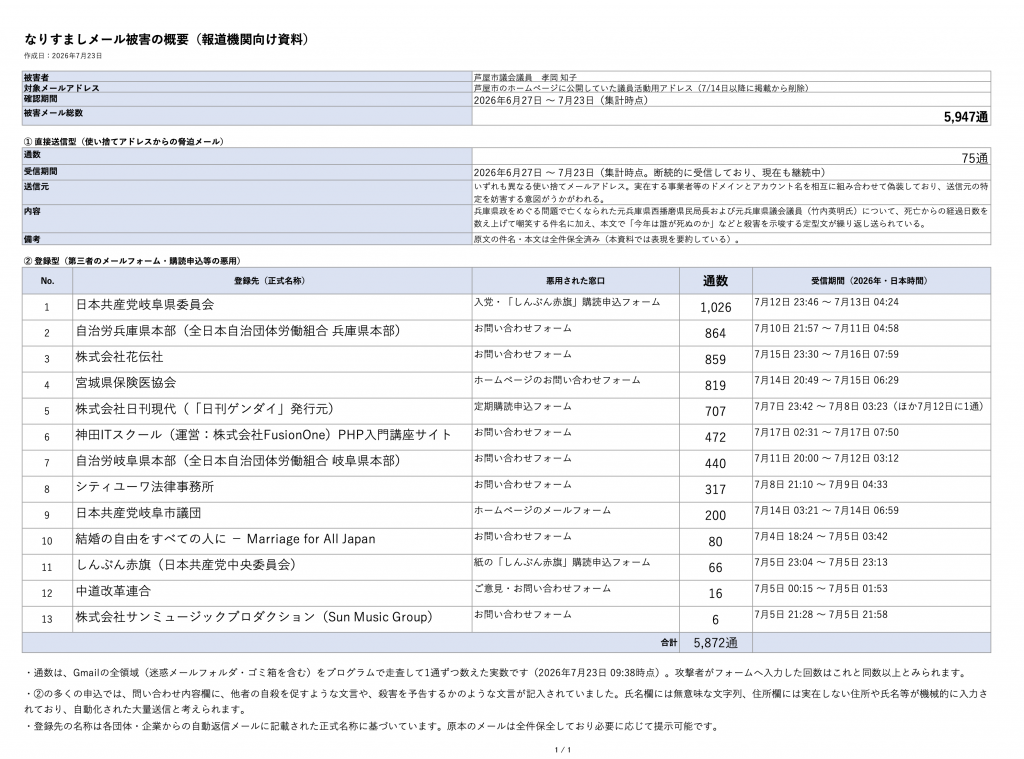Screen dimensions: 1024x759
Task: Click the period 7月17日 02:31 〜 7月17日 07:50
Action: (826, 432)
